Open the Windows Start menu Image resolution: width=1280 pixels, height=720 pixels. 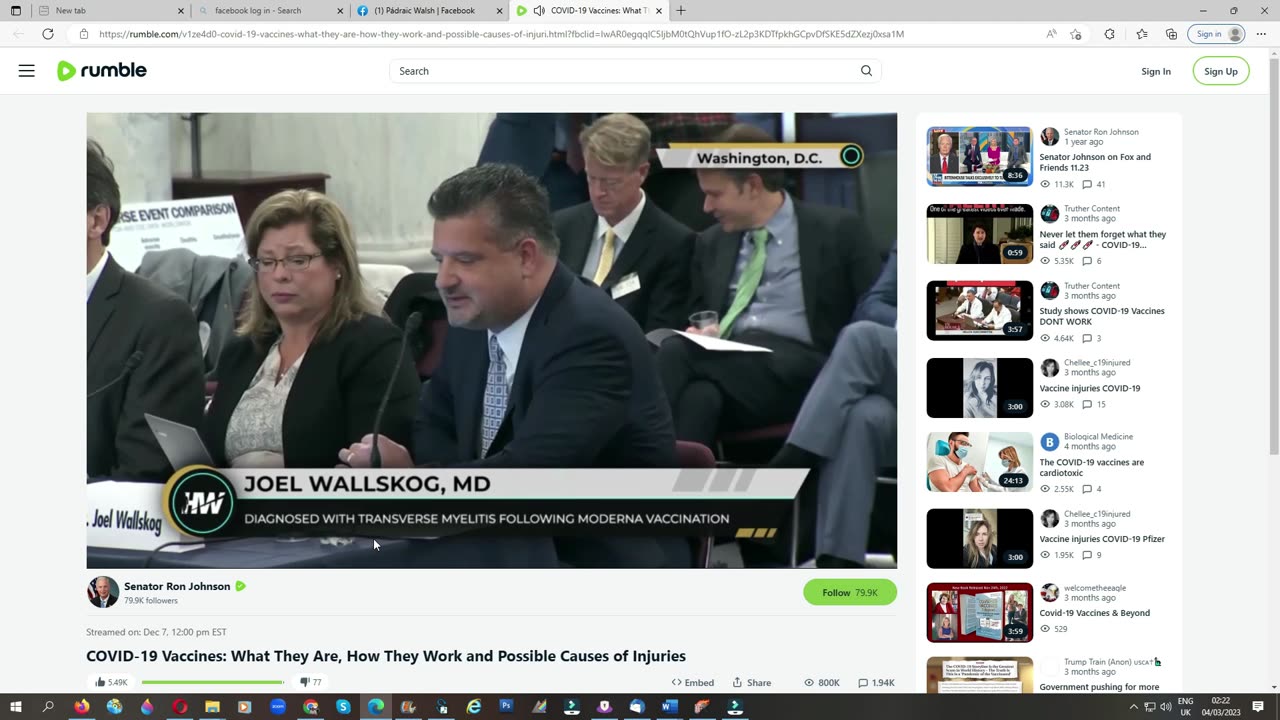15,707
